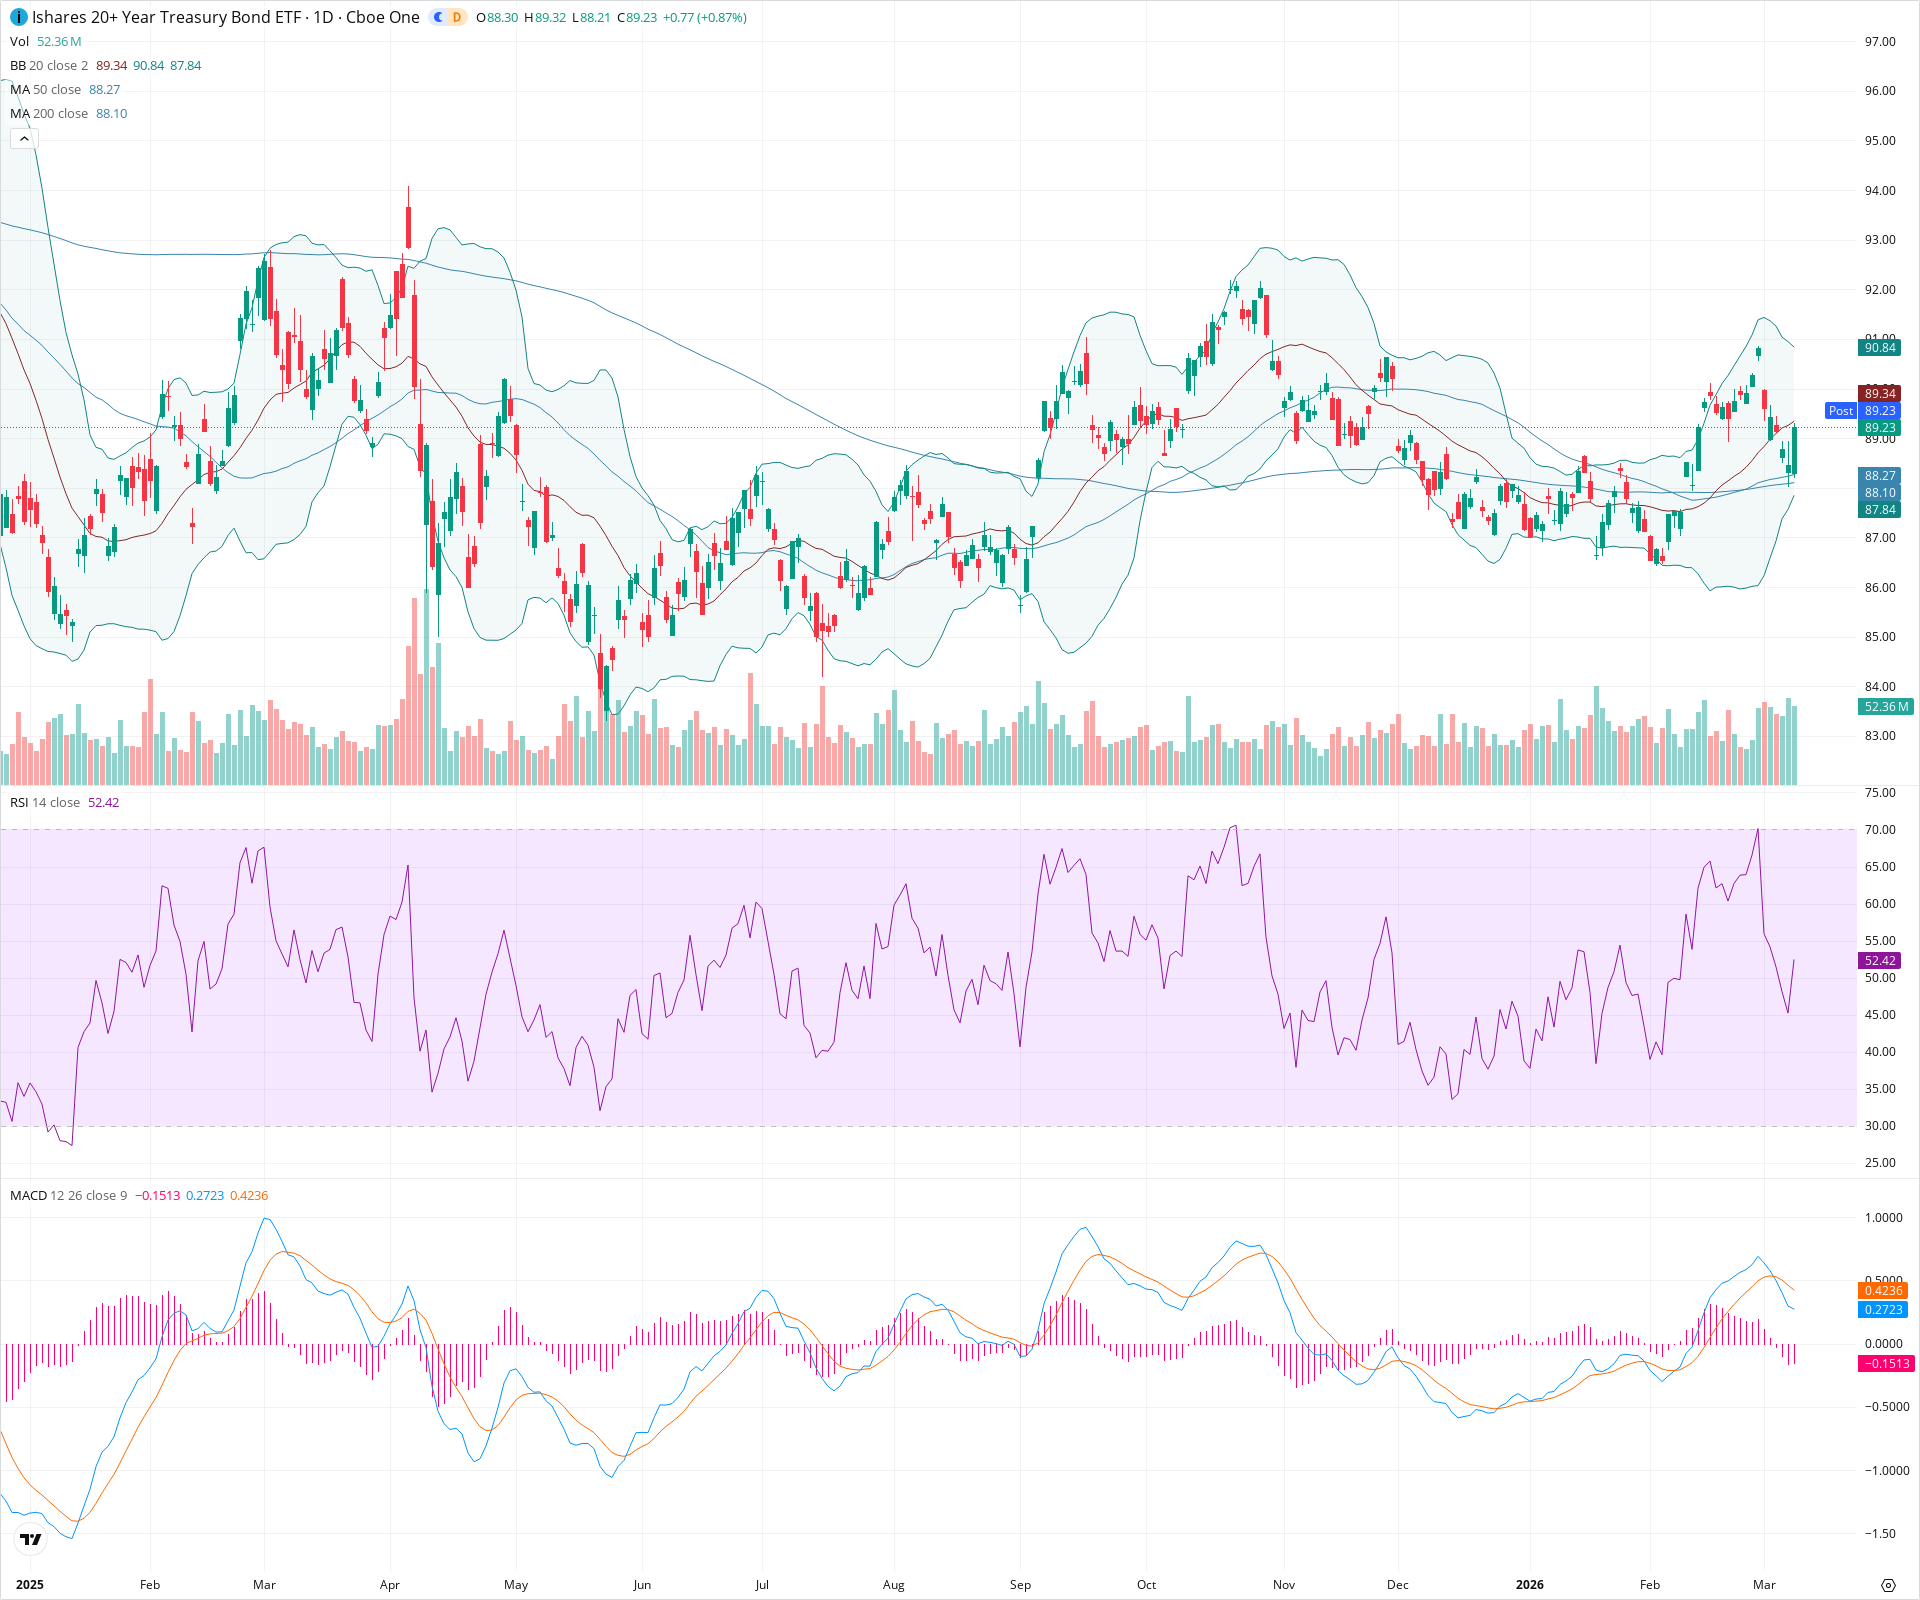Click the blue "Post" market status badge
This screenshot has width=1920, height=1600.
pos(1841,411)
